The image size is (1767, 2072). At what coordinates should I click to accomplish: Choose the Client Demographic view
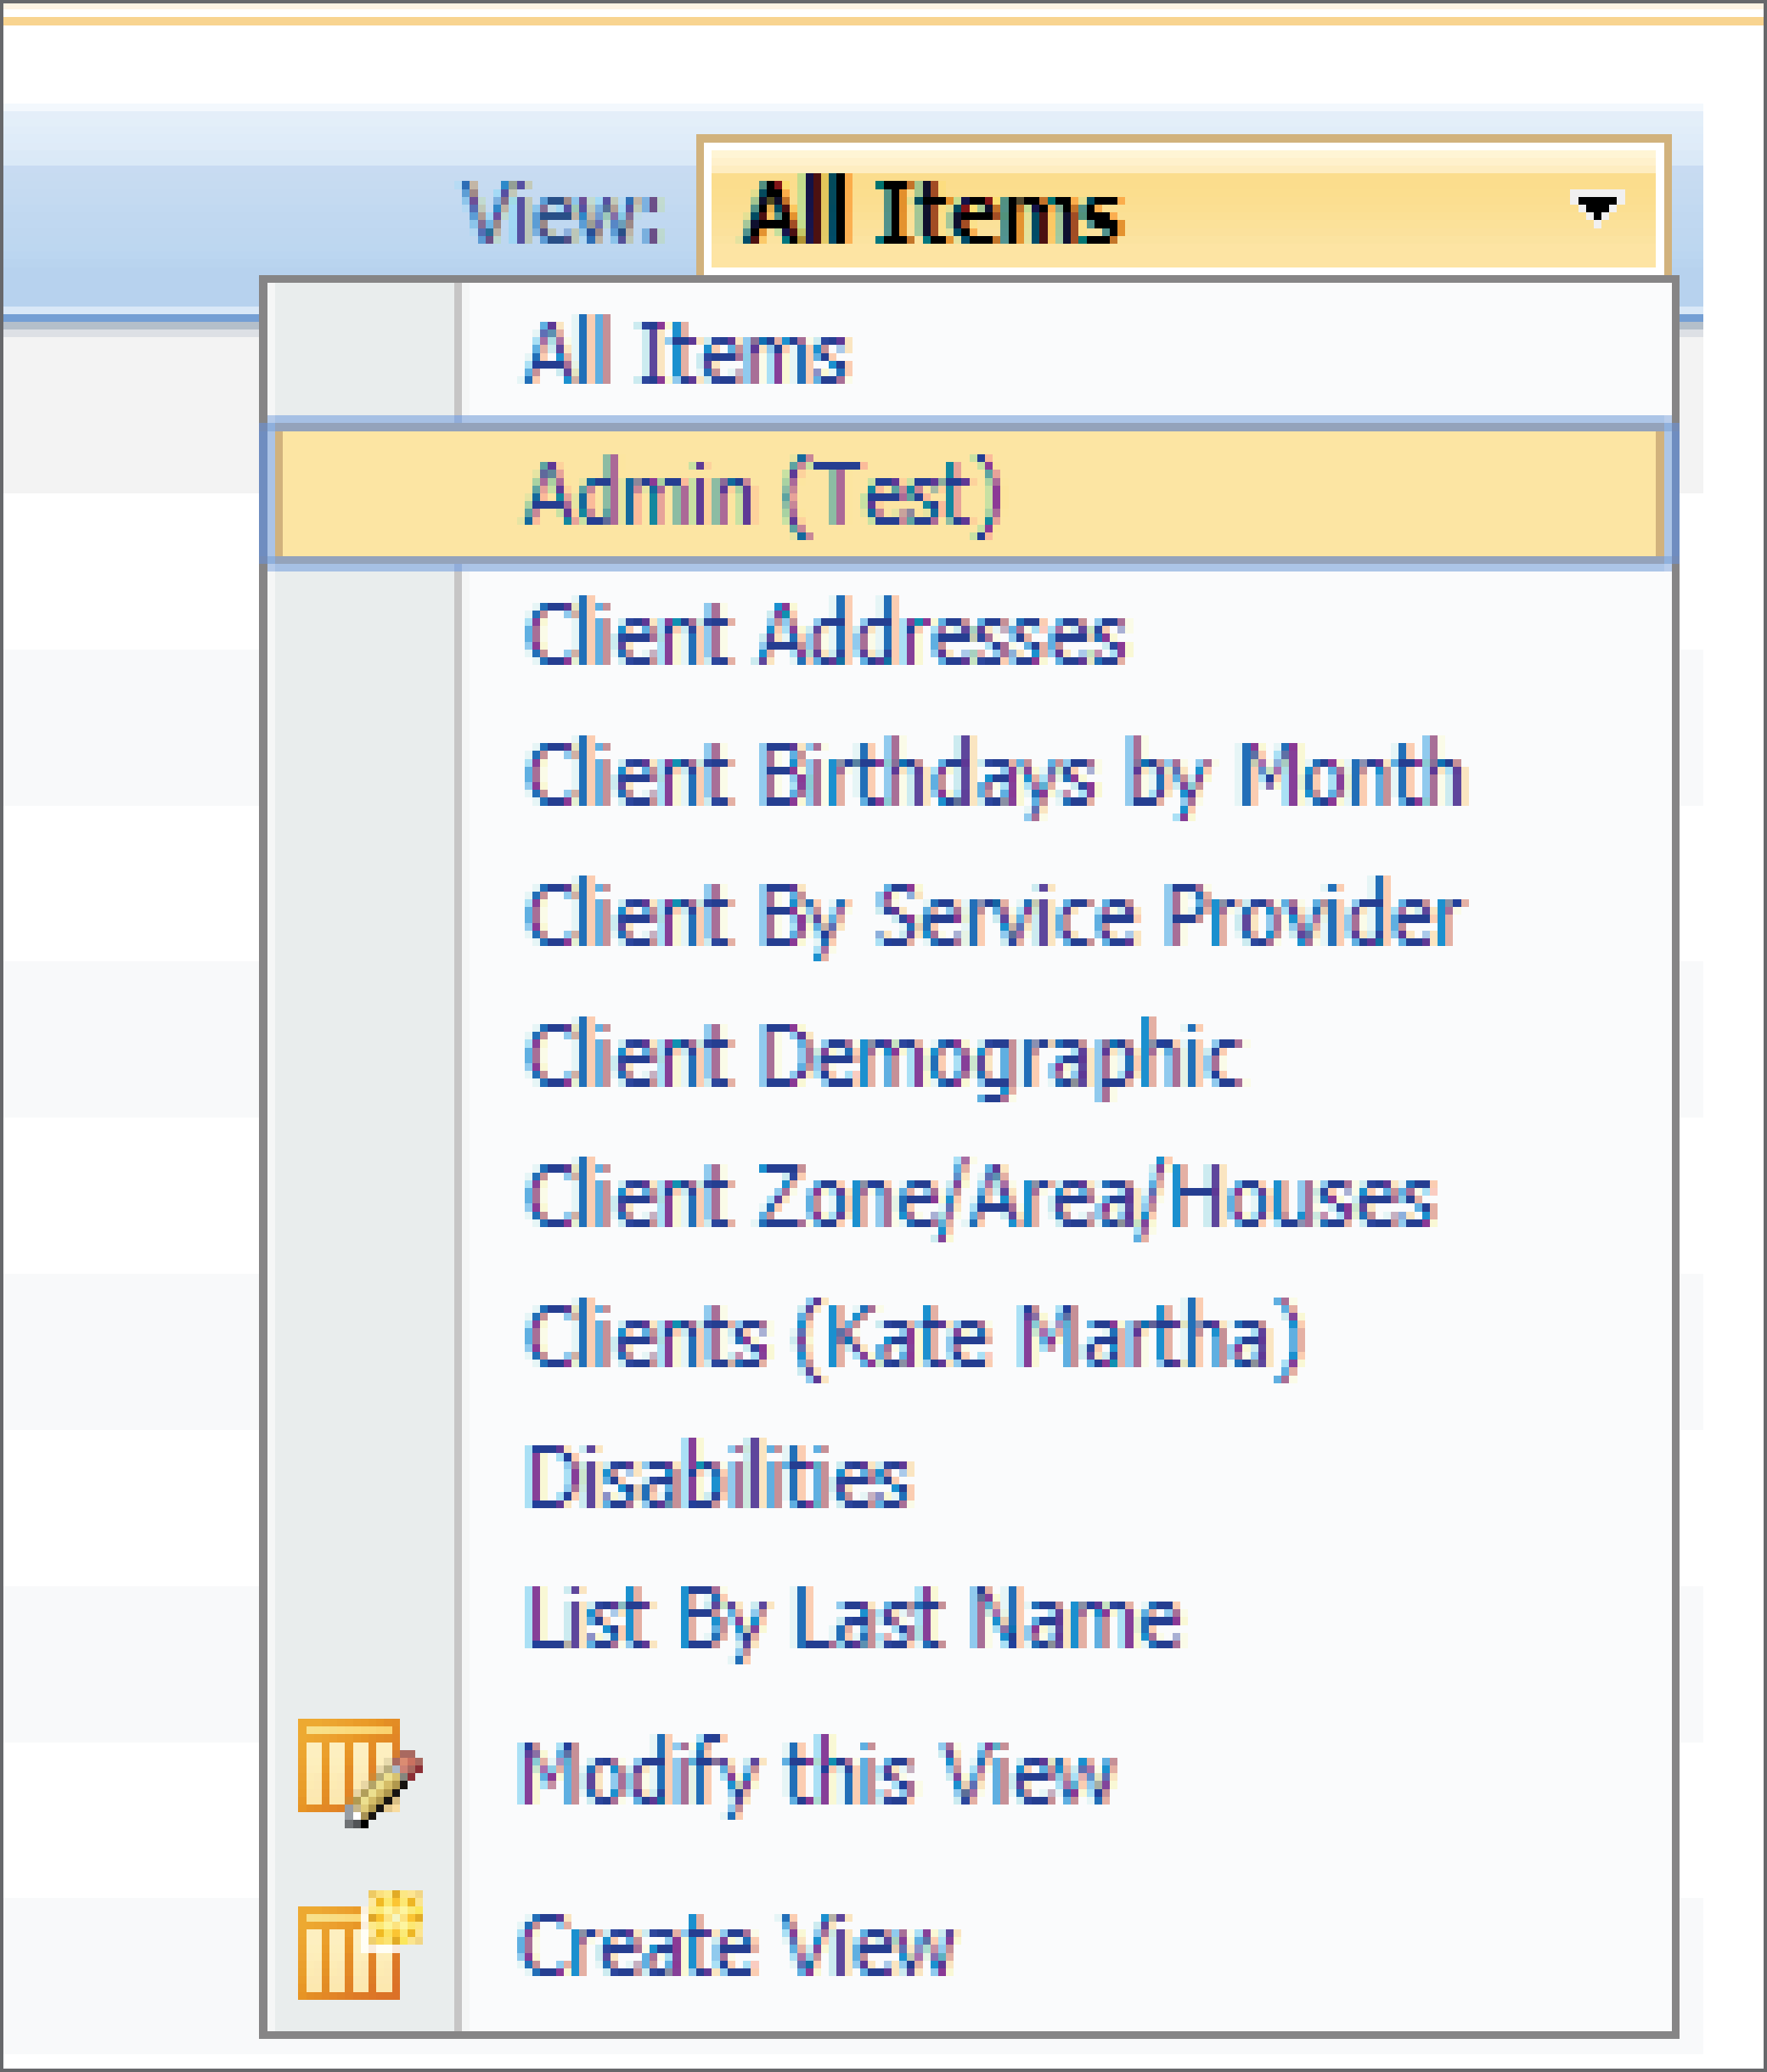point(884,1058)
